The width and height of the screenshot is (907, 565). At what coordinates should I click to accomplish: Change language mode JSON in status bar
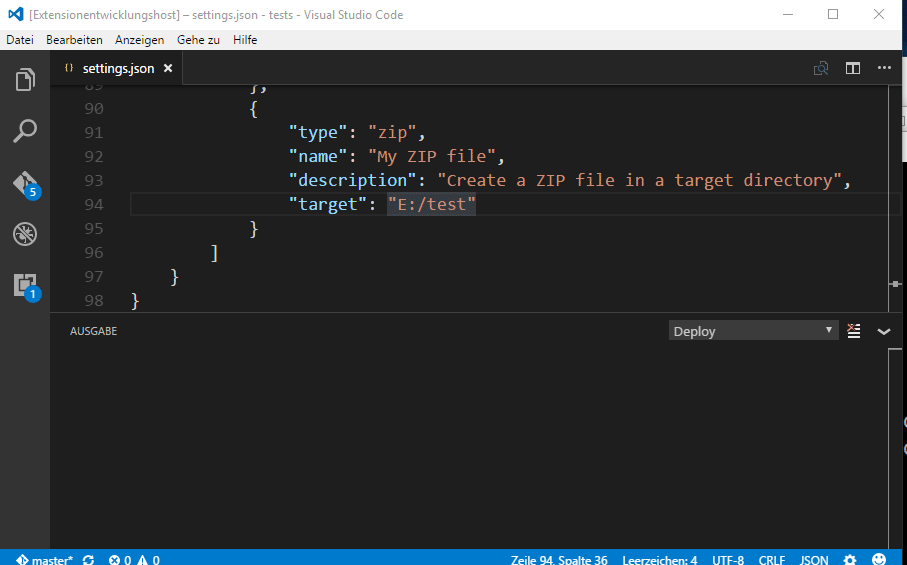pos(813,559)
